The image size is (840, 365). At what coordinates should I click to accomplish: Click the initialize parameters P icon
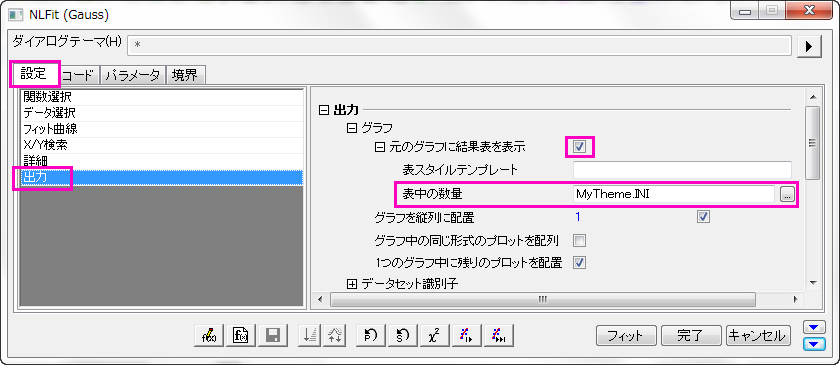(x=371, y=336)
